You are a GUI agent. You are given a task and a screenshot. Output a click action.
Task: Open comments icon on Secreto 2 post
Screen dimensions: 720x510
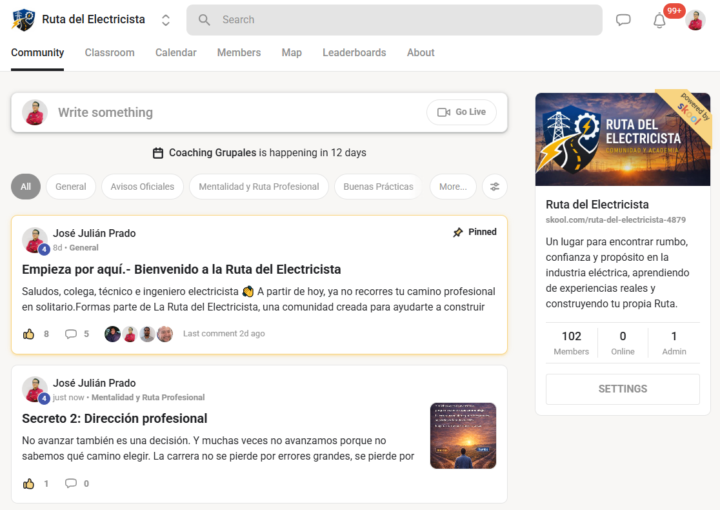[71, 483]
